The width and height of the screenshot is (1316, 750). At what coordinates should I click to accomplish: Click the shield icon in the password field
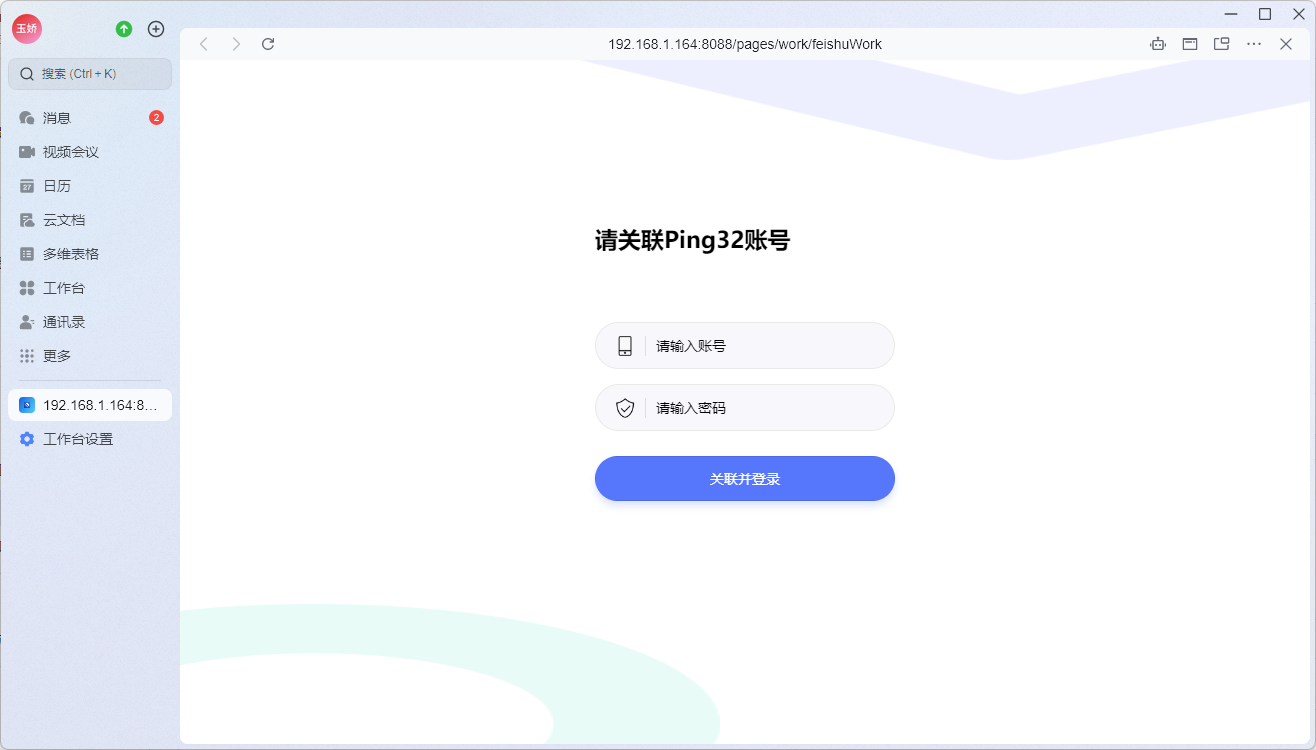coord(625,408)
